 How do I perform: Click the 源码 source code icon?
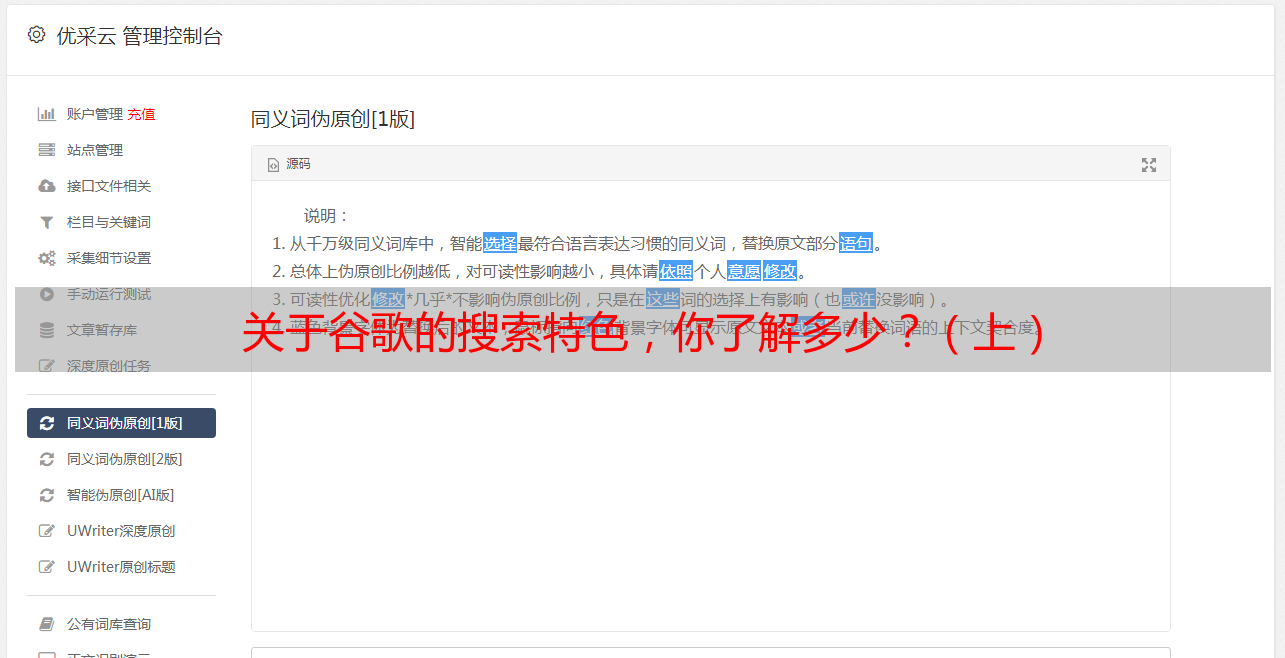(273, 165)
